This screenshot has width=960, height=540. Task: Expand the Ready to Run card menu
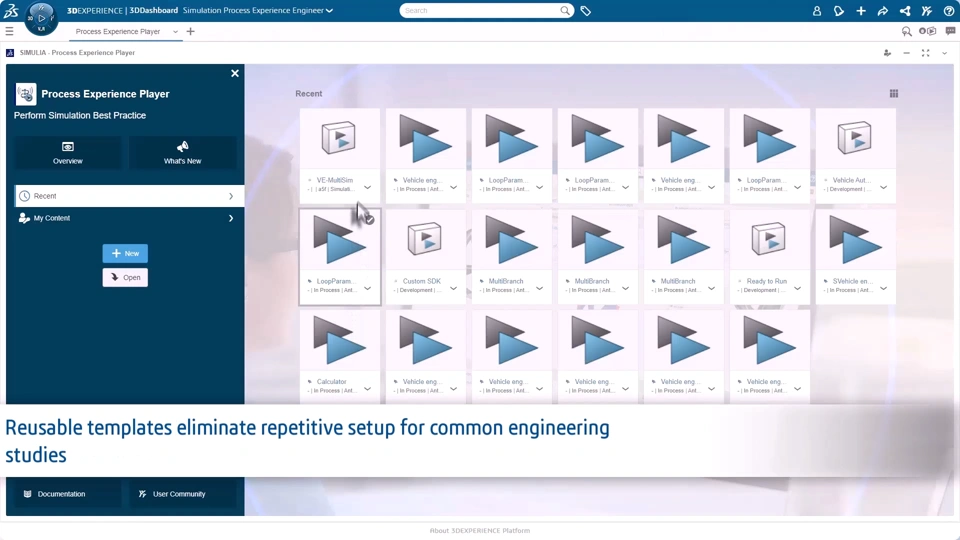797,288
